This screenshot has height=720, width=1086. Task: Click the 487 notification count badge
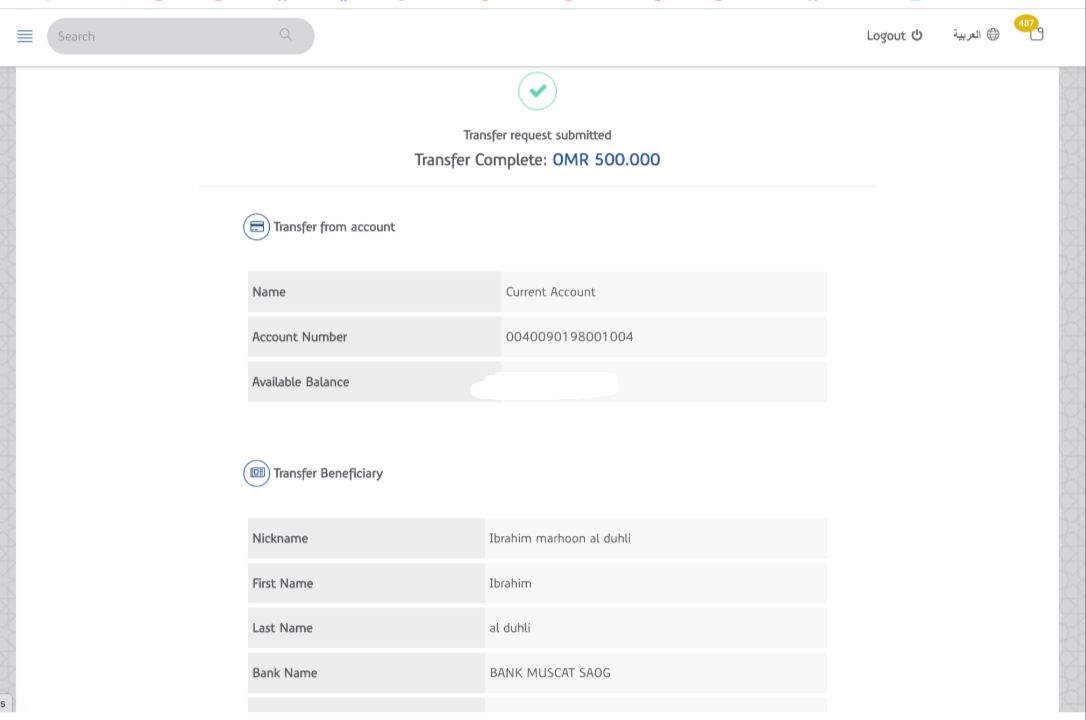[1026, 23]
